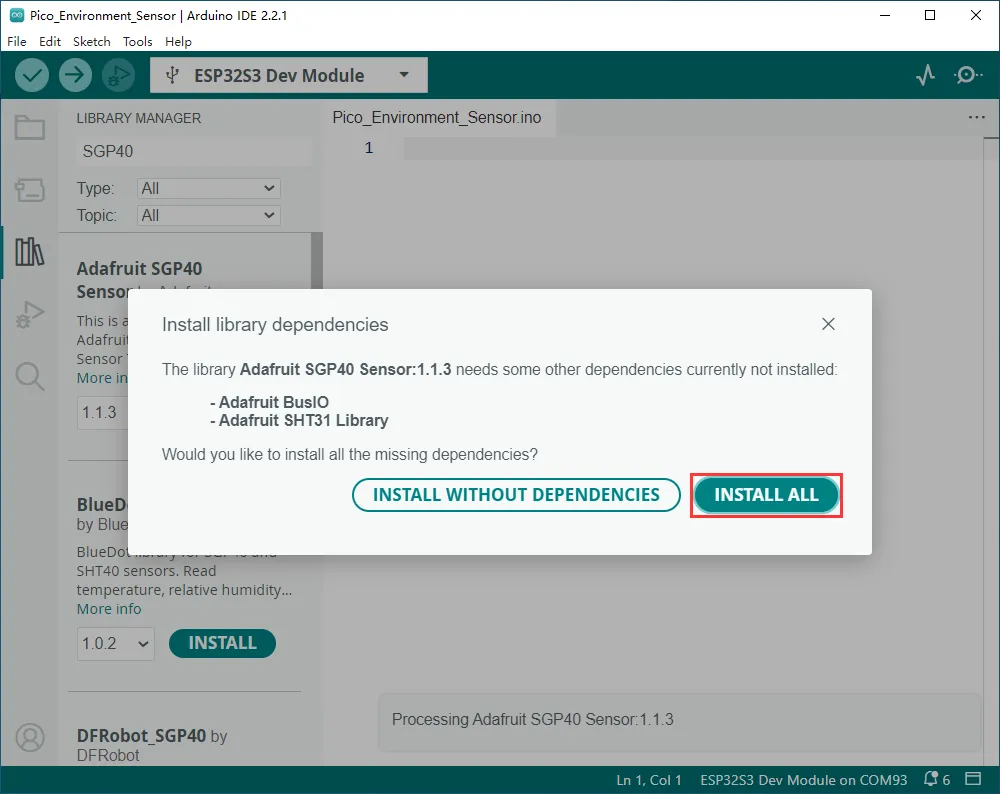Open More info link under BlueDot library
Viewport: 1000px width, 794px height.
coord(109,609)
